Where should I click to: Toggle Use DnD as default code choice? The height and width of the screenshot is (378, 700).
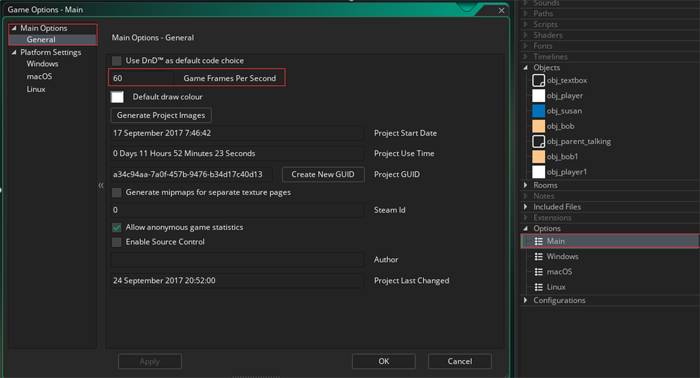(x=117, y=61)
